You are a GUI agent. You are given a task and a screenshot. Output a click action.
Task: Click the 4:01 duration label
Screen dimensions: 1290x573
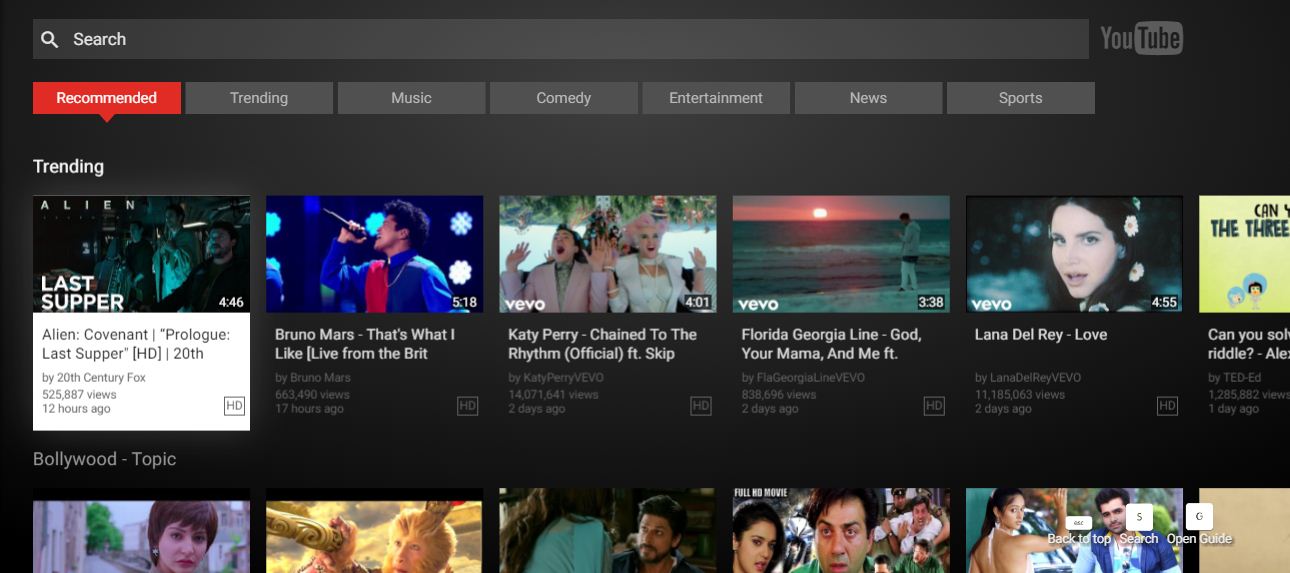[x=697, y=302]
